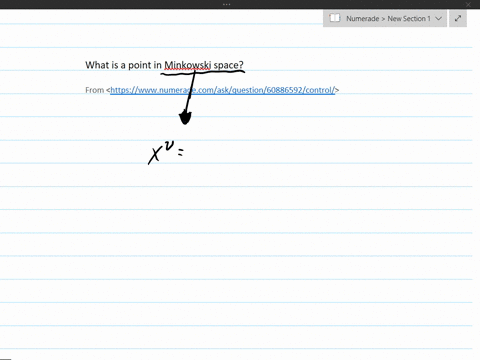Toggle full page view expand arrows
Screen dimensions: 480x360
click(x=458, y=18)
